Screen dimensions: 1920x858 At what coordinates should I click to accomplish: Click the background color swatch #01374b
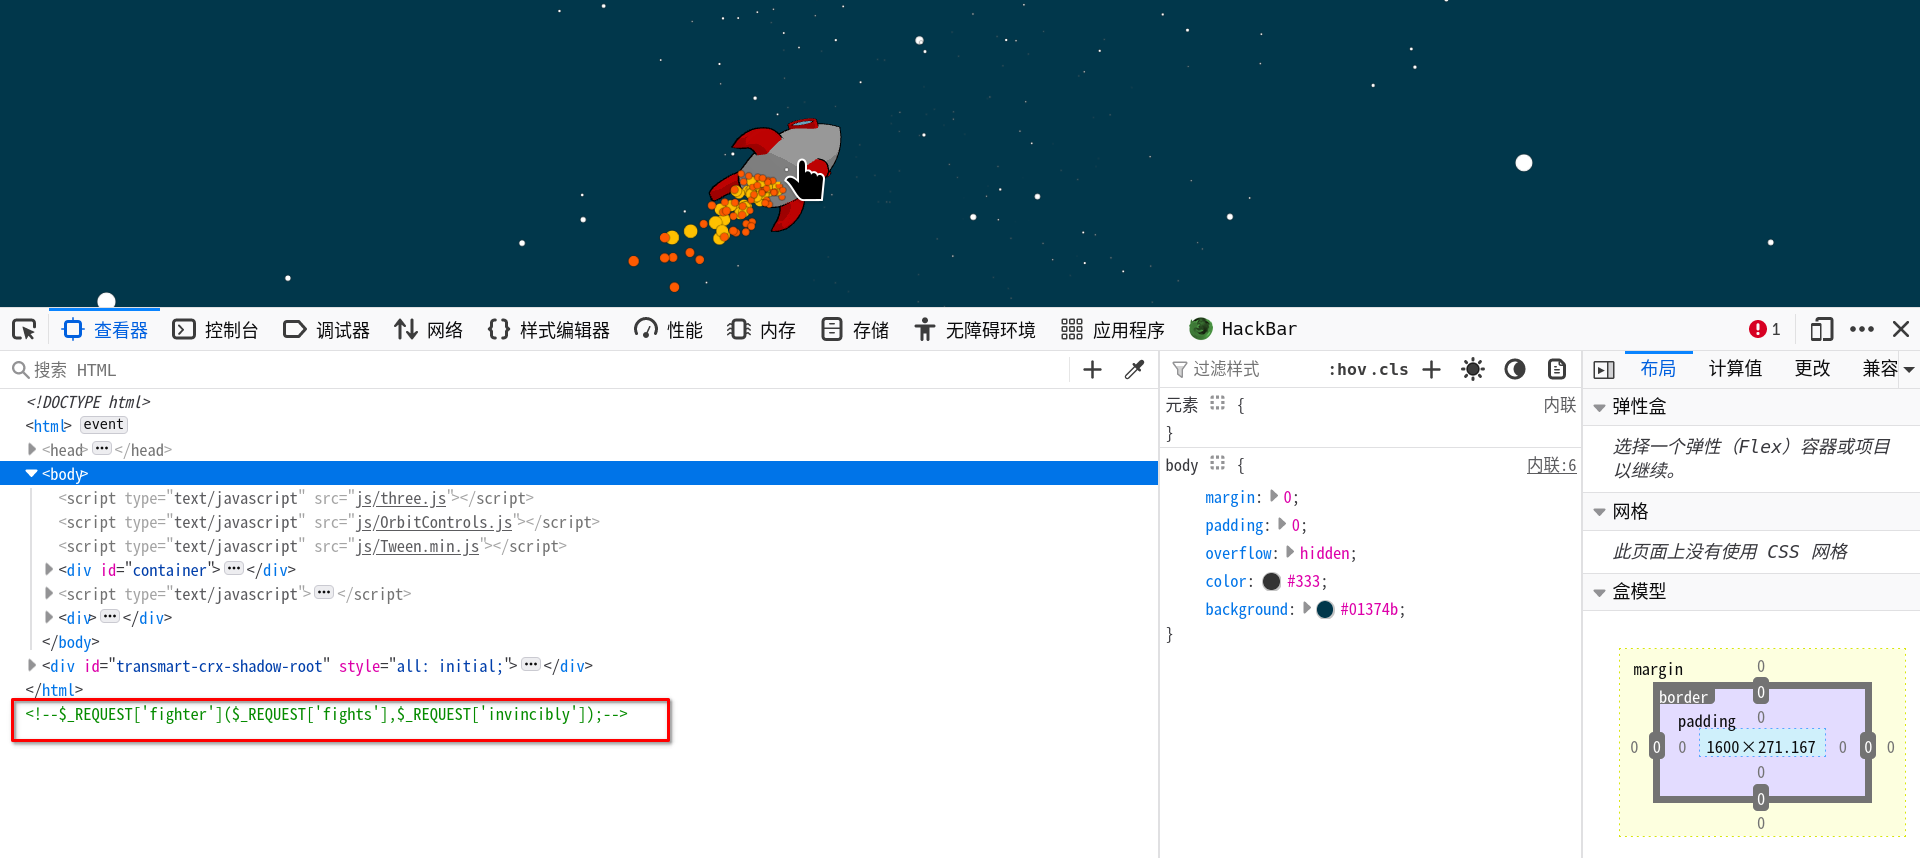(1325, 609)
